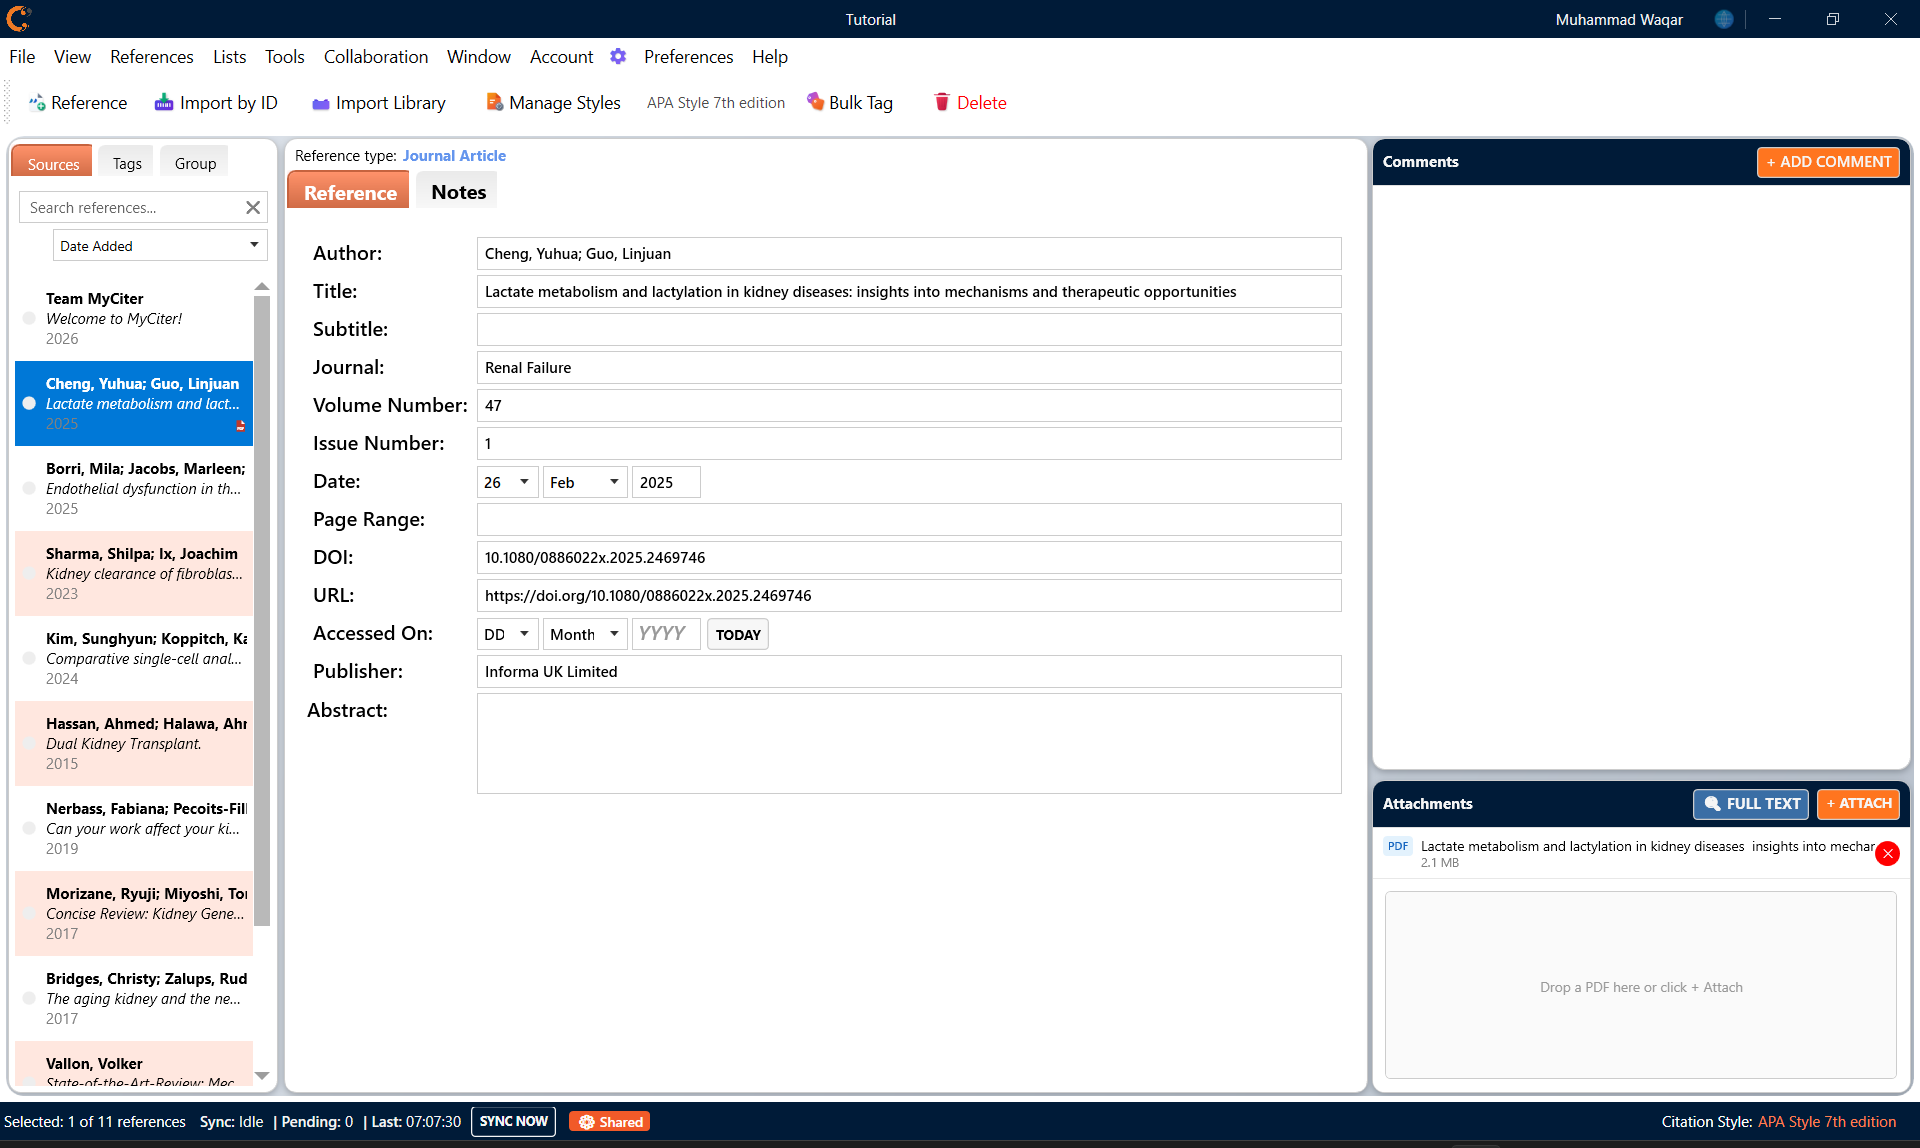Click the gear icon beside Preferences

(618, 57)
